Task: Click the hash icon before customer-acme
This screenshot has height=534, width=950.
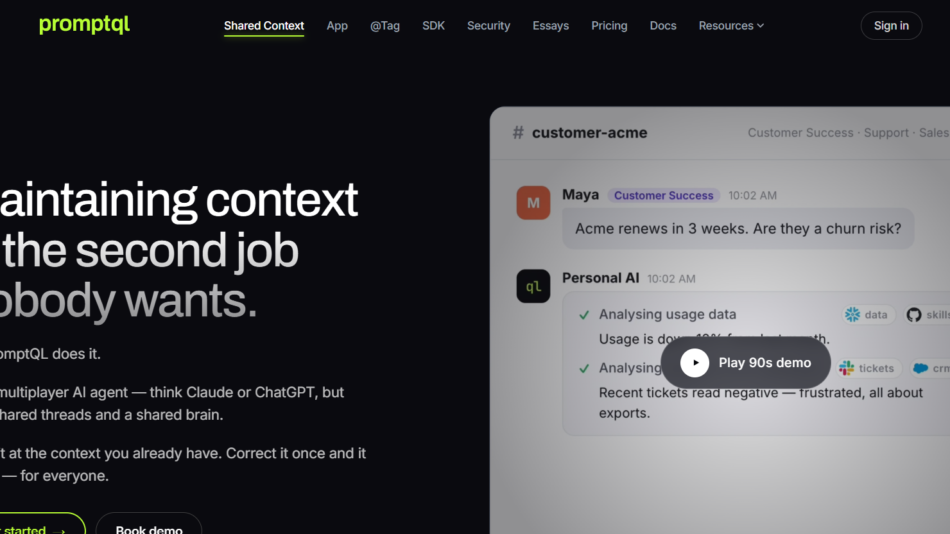Action: (x=518, y=132)
